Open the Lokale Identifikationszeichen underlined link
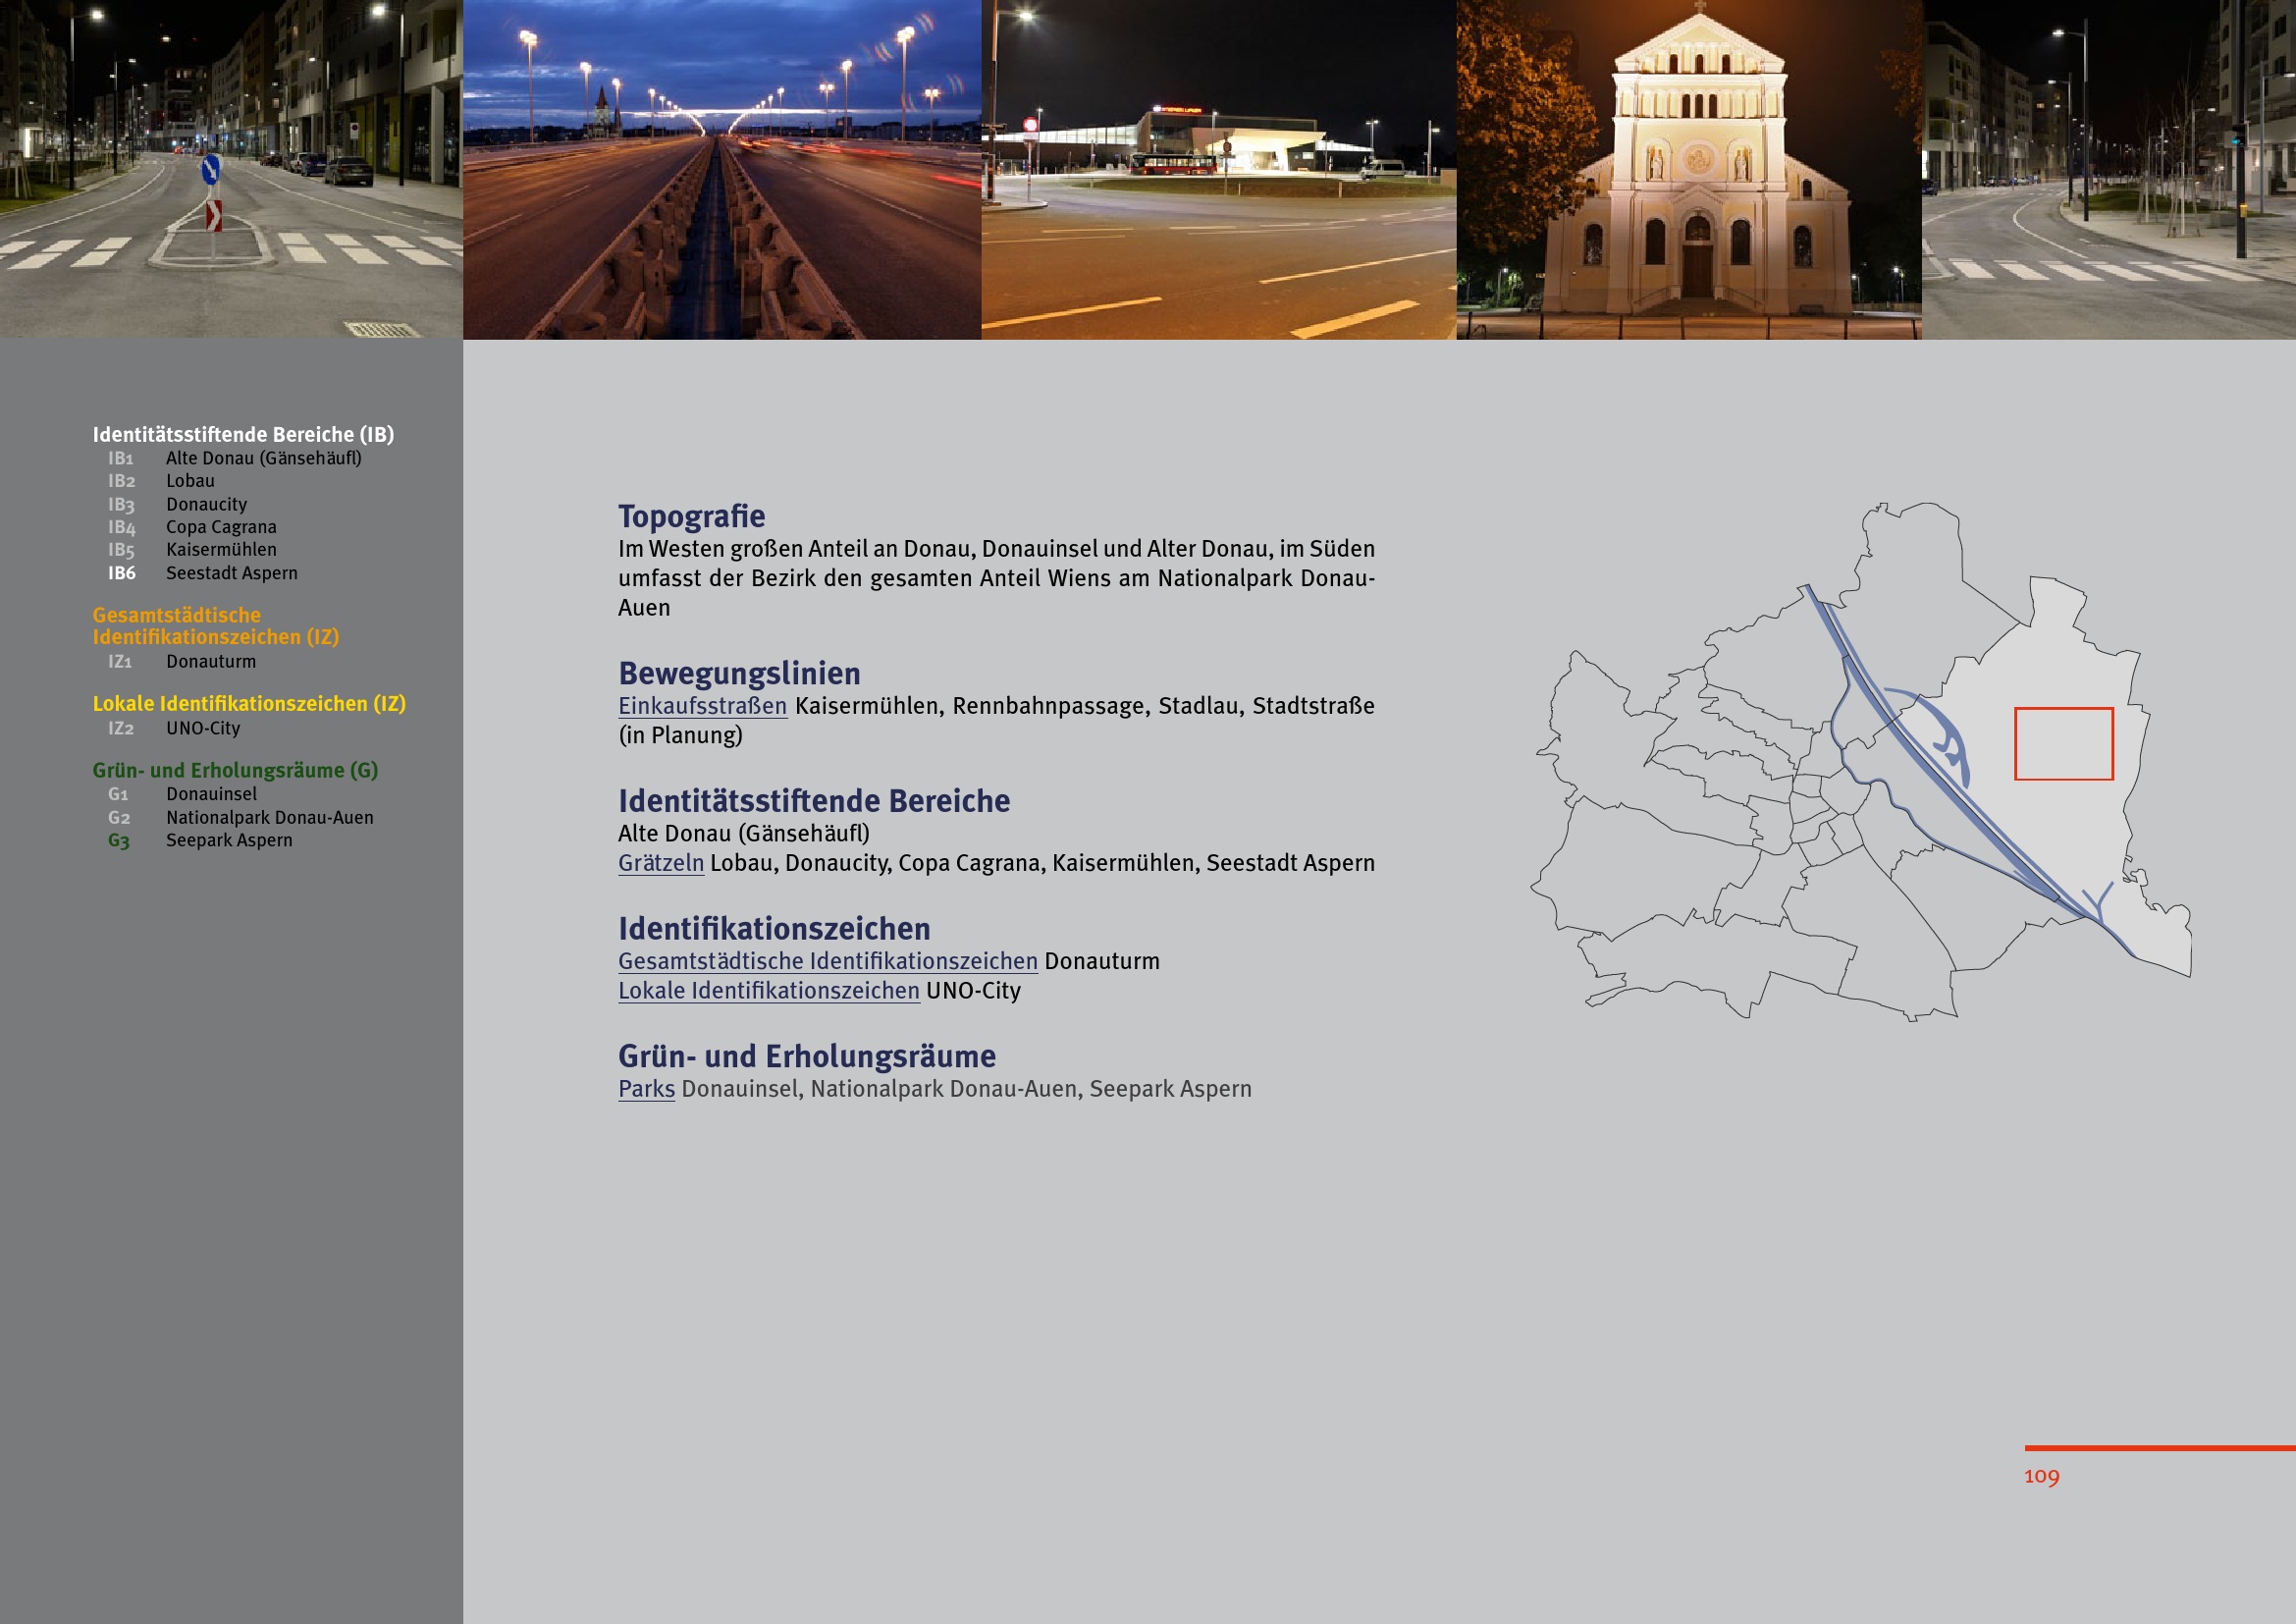The width and height of the screenshot is (2296, 1624). coord(768,991)
